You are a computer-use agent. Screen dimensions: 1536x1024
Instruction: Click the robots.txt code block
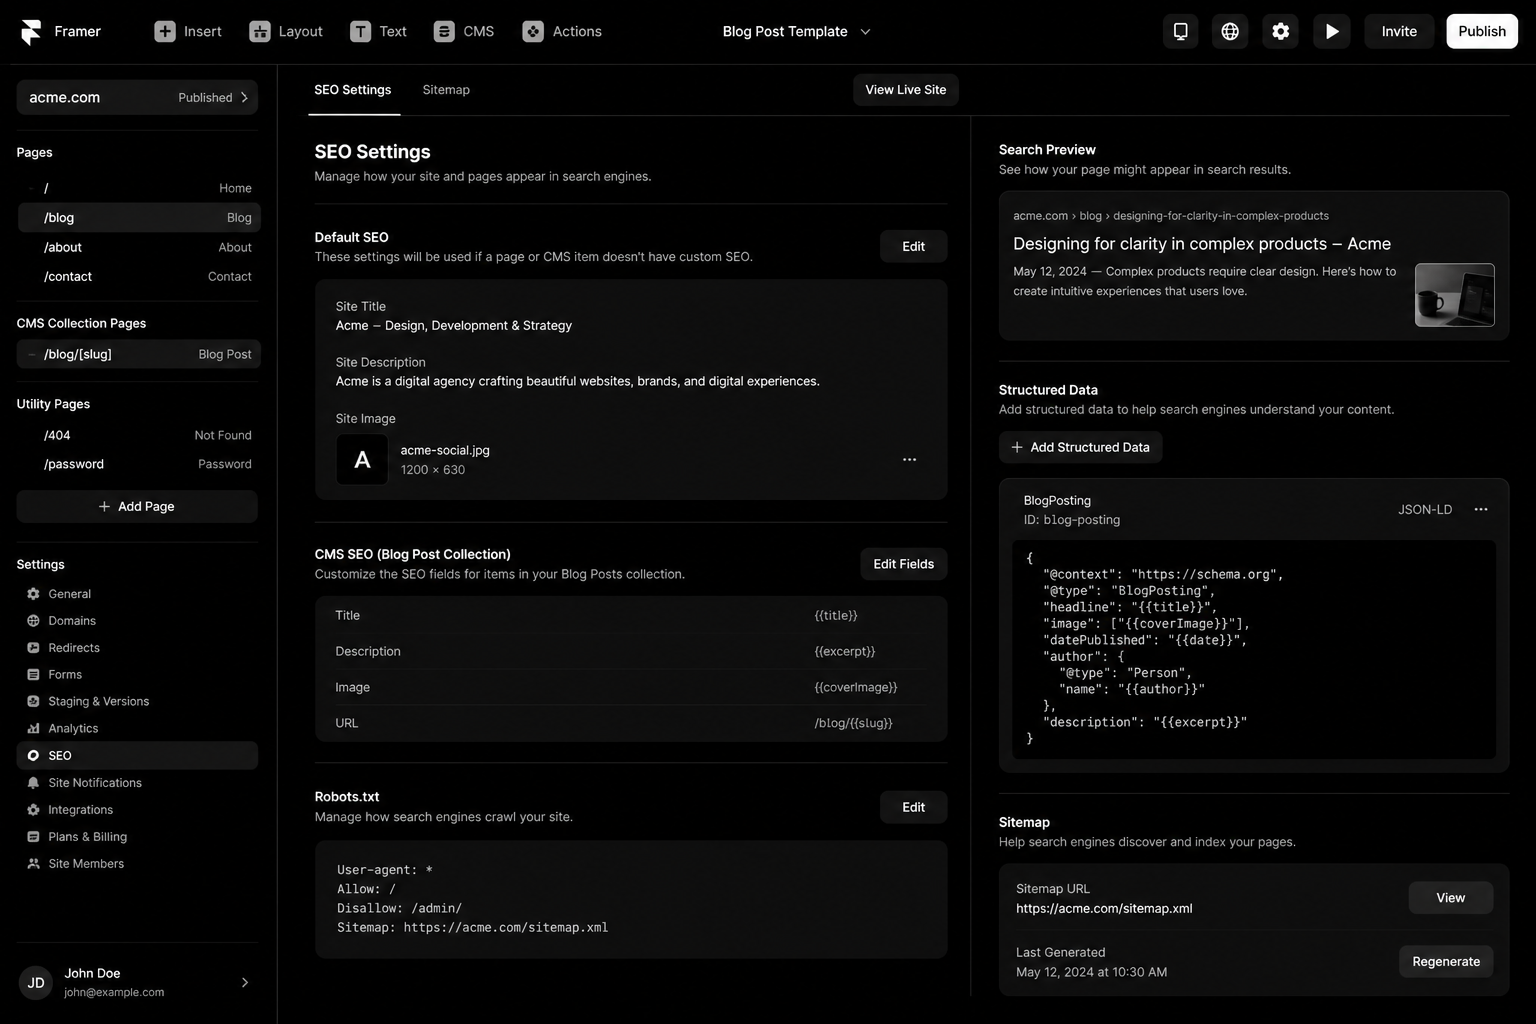[x=631, y=900]
